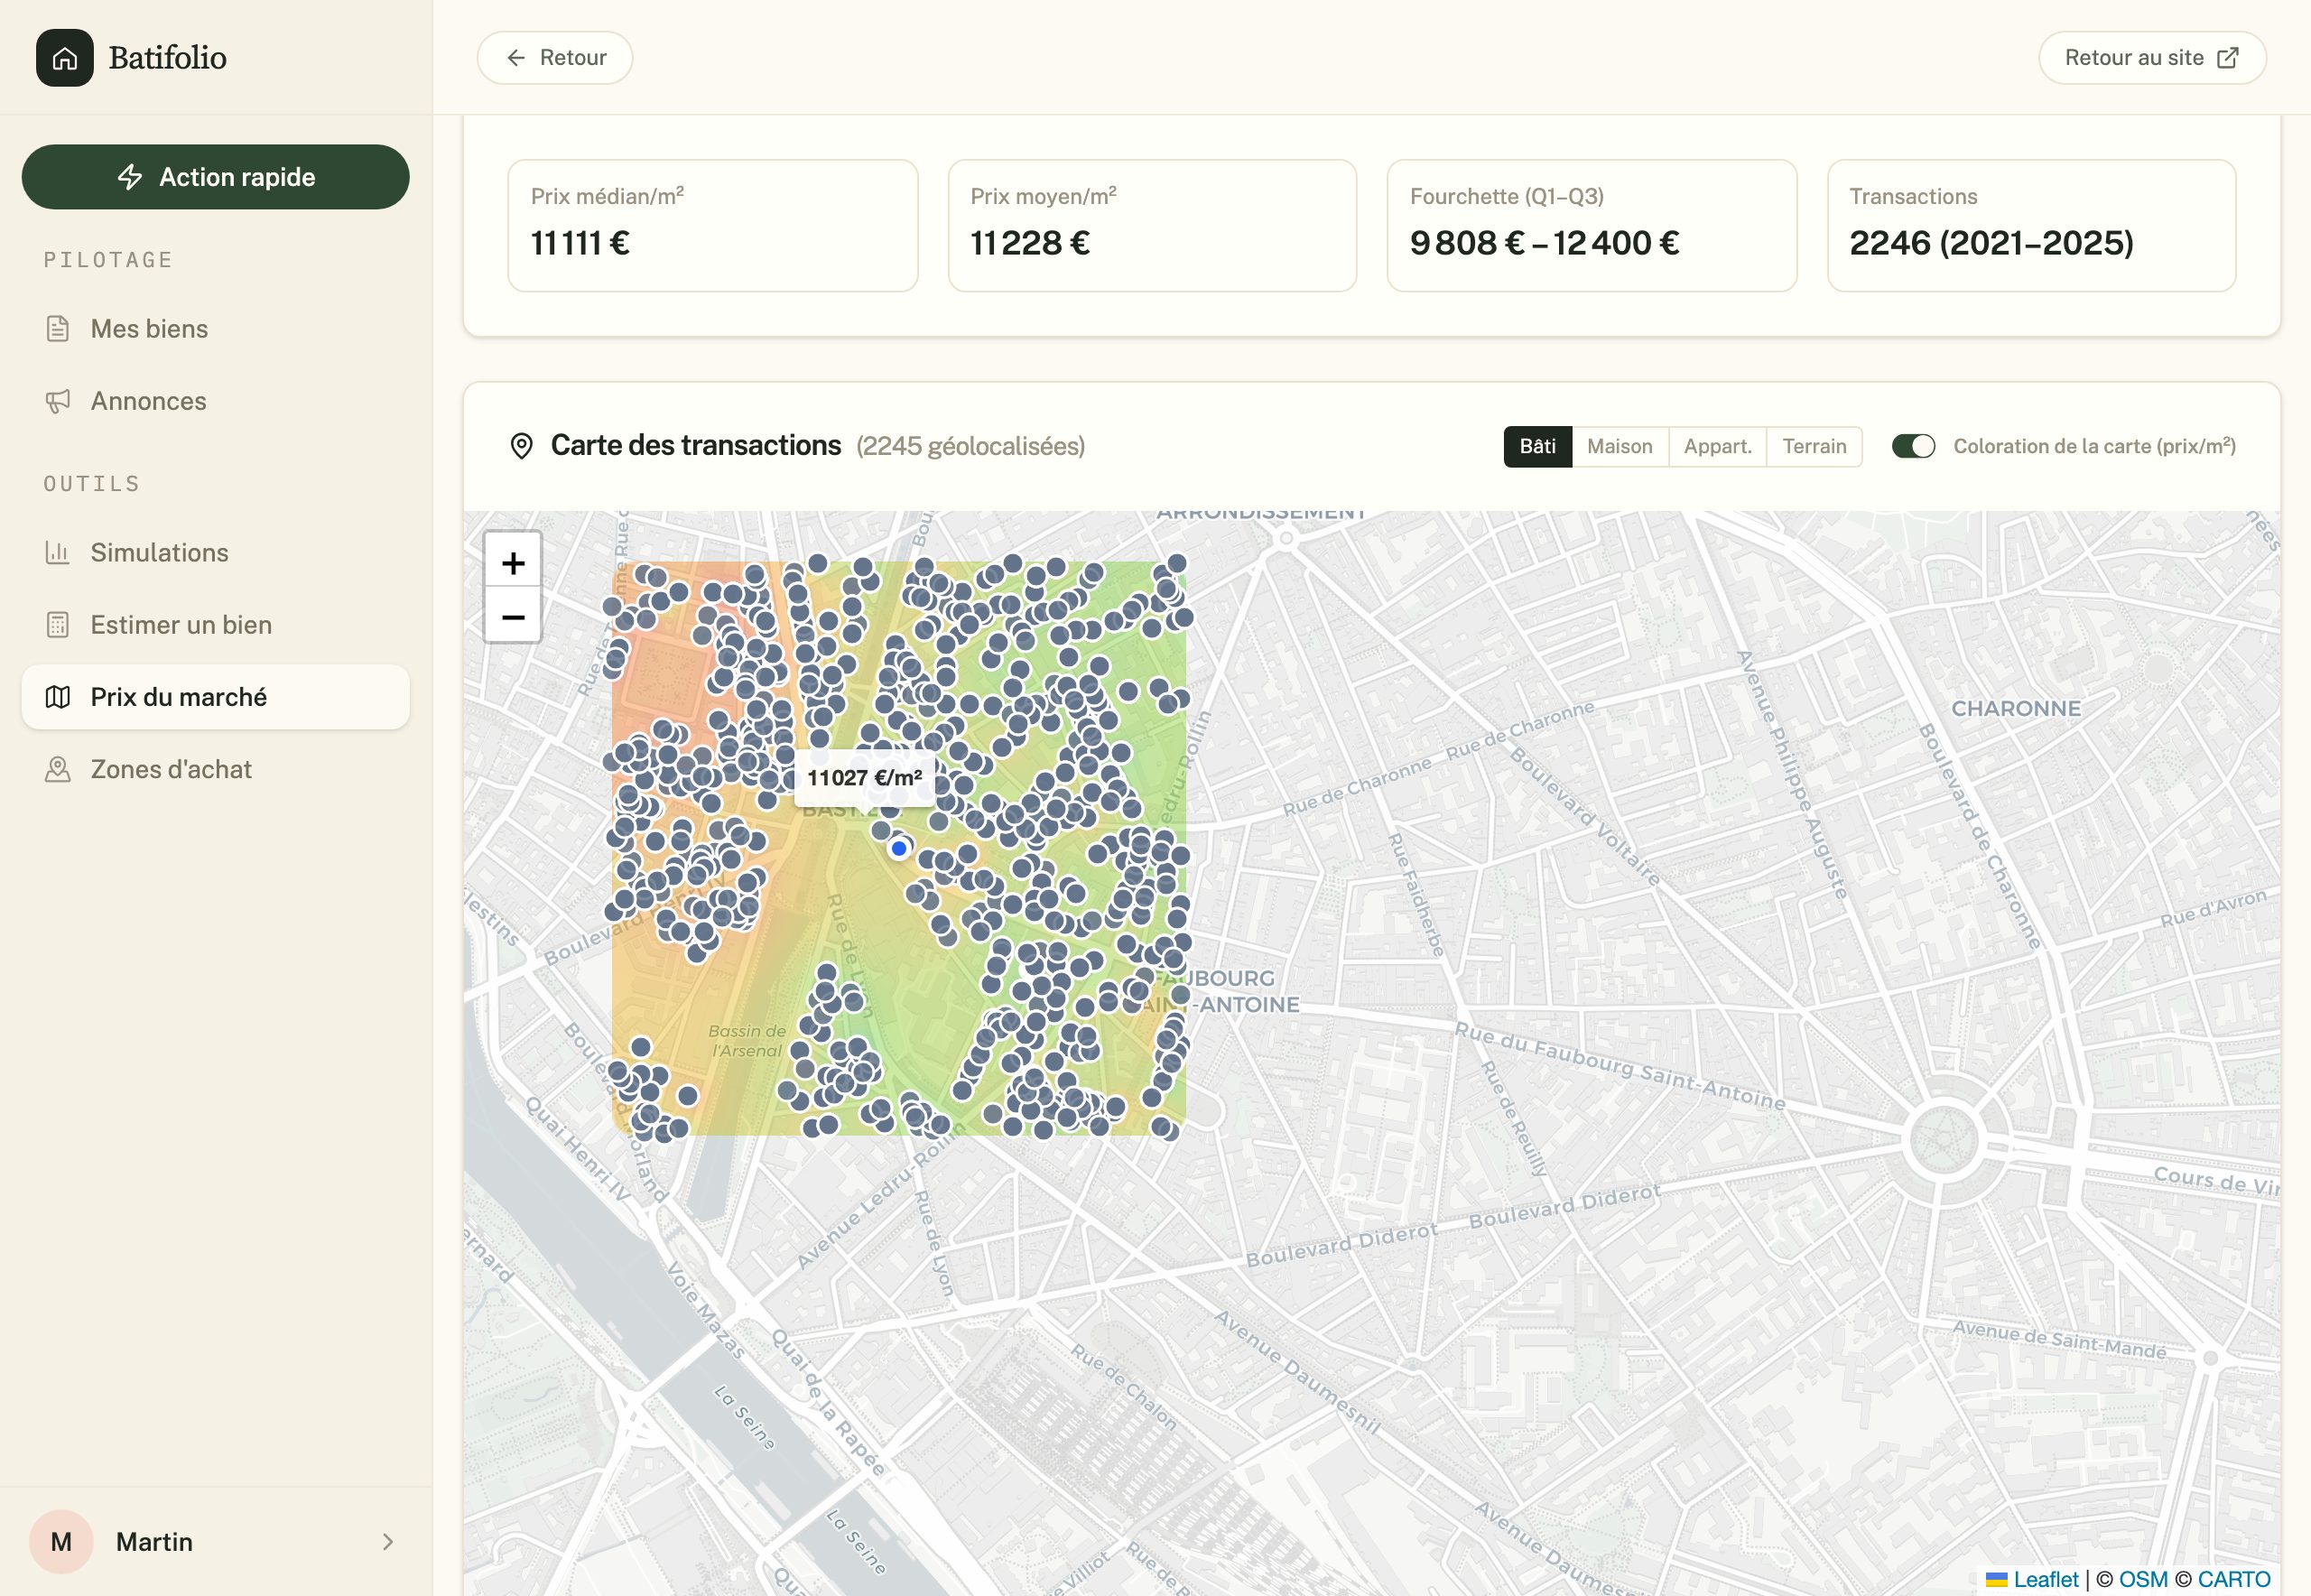Click the OUTILS section label
The height and width of the screenshot is (1596, 2311).
coord(92,484)
